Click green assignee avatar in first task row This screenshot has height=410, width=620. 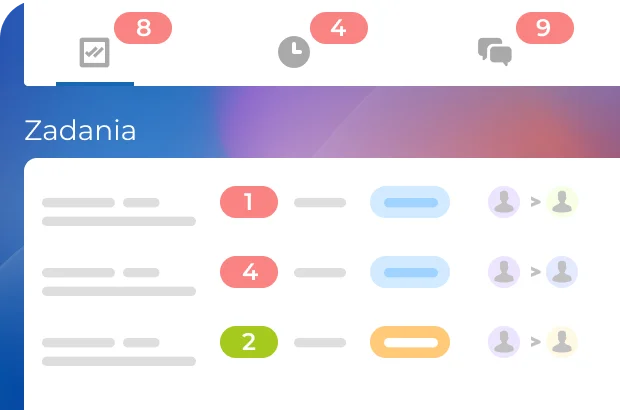562,202
